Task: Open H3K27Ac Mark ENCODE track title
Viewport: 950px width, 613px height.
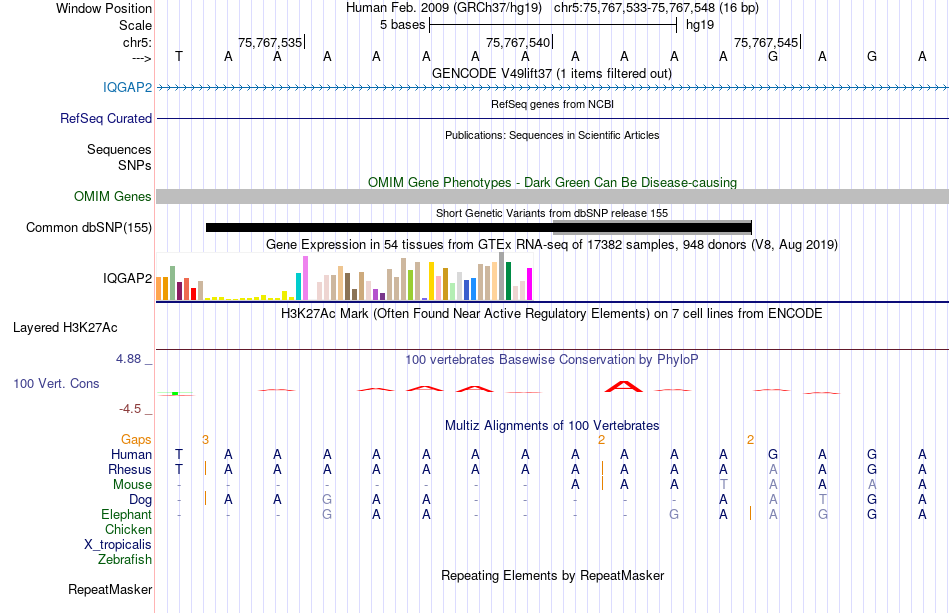Action: [552, 313]
